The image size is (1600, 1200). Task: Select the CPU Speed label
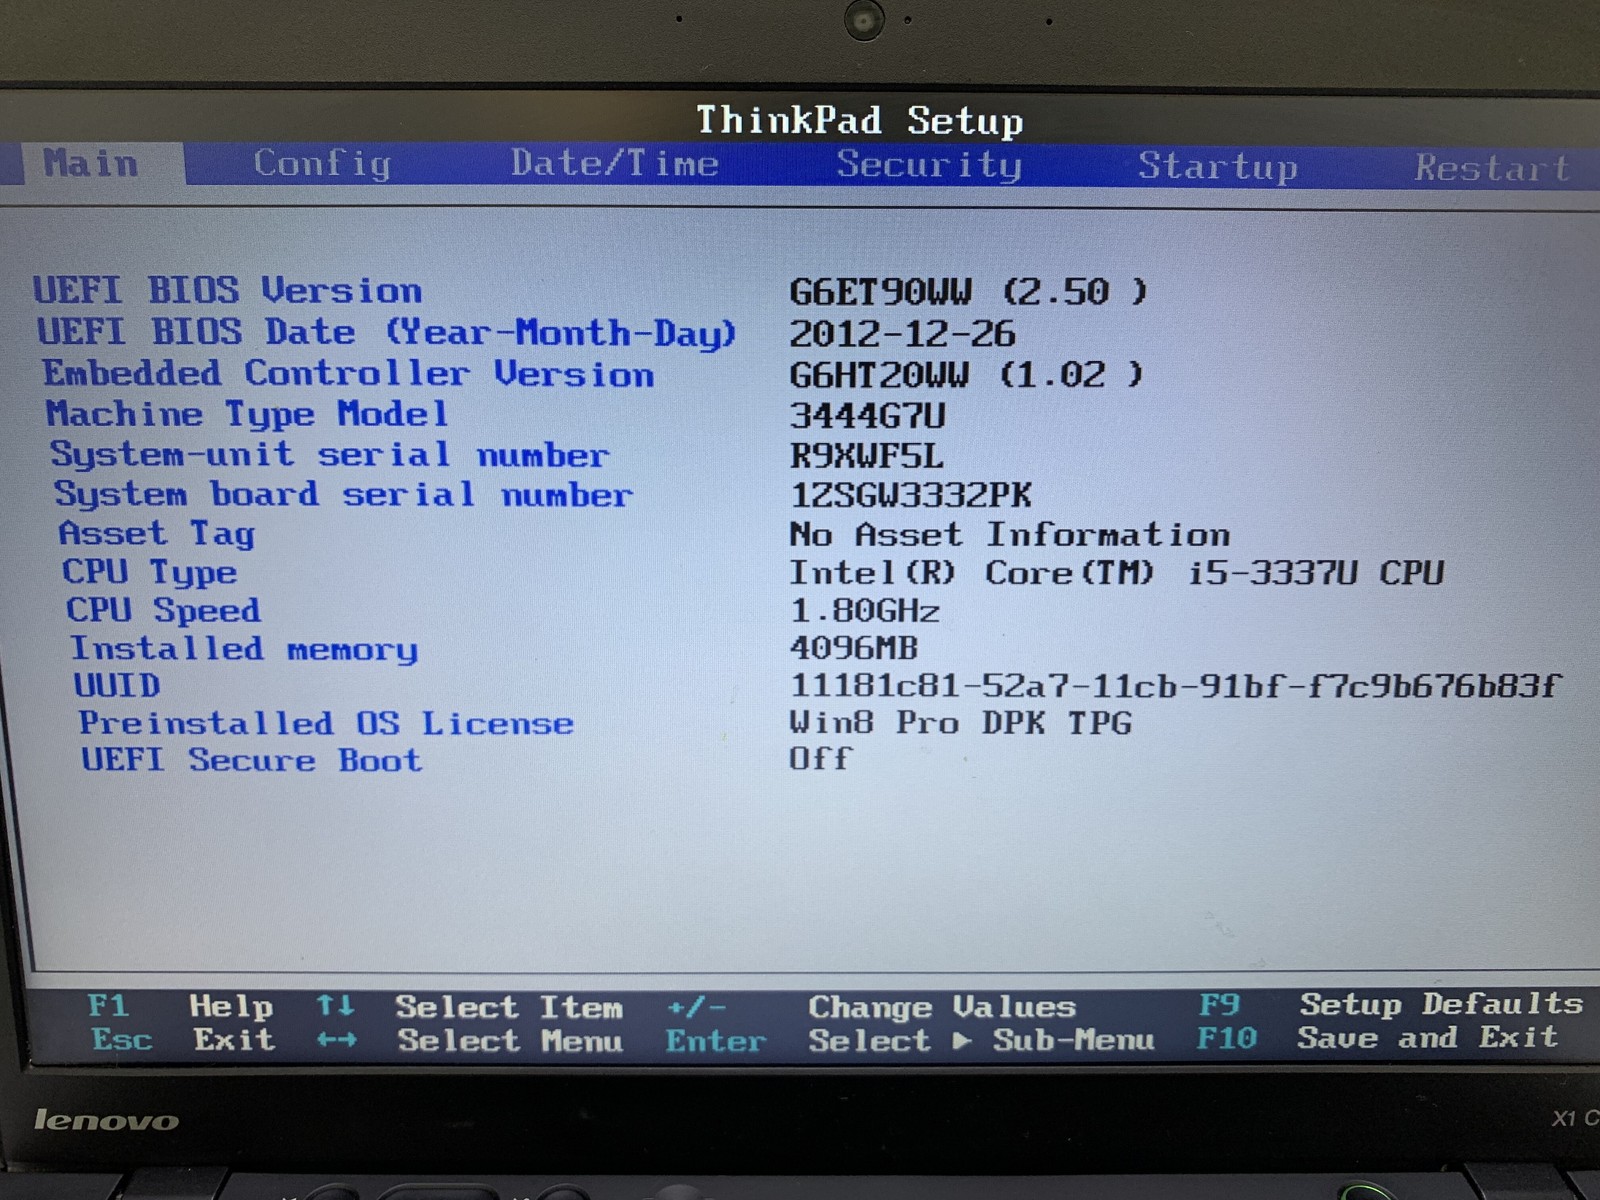pyautogui.click(x=163, y=610)
